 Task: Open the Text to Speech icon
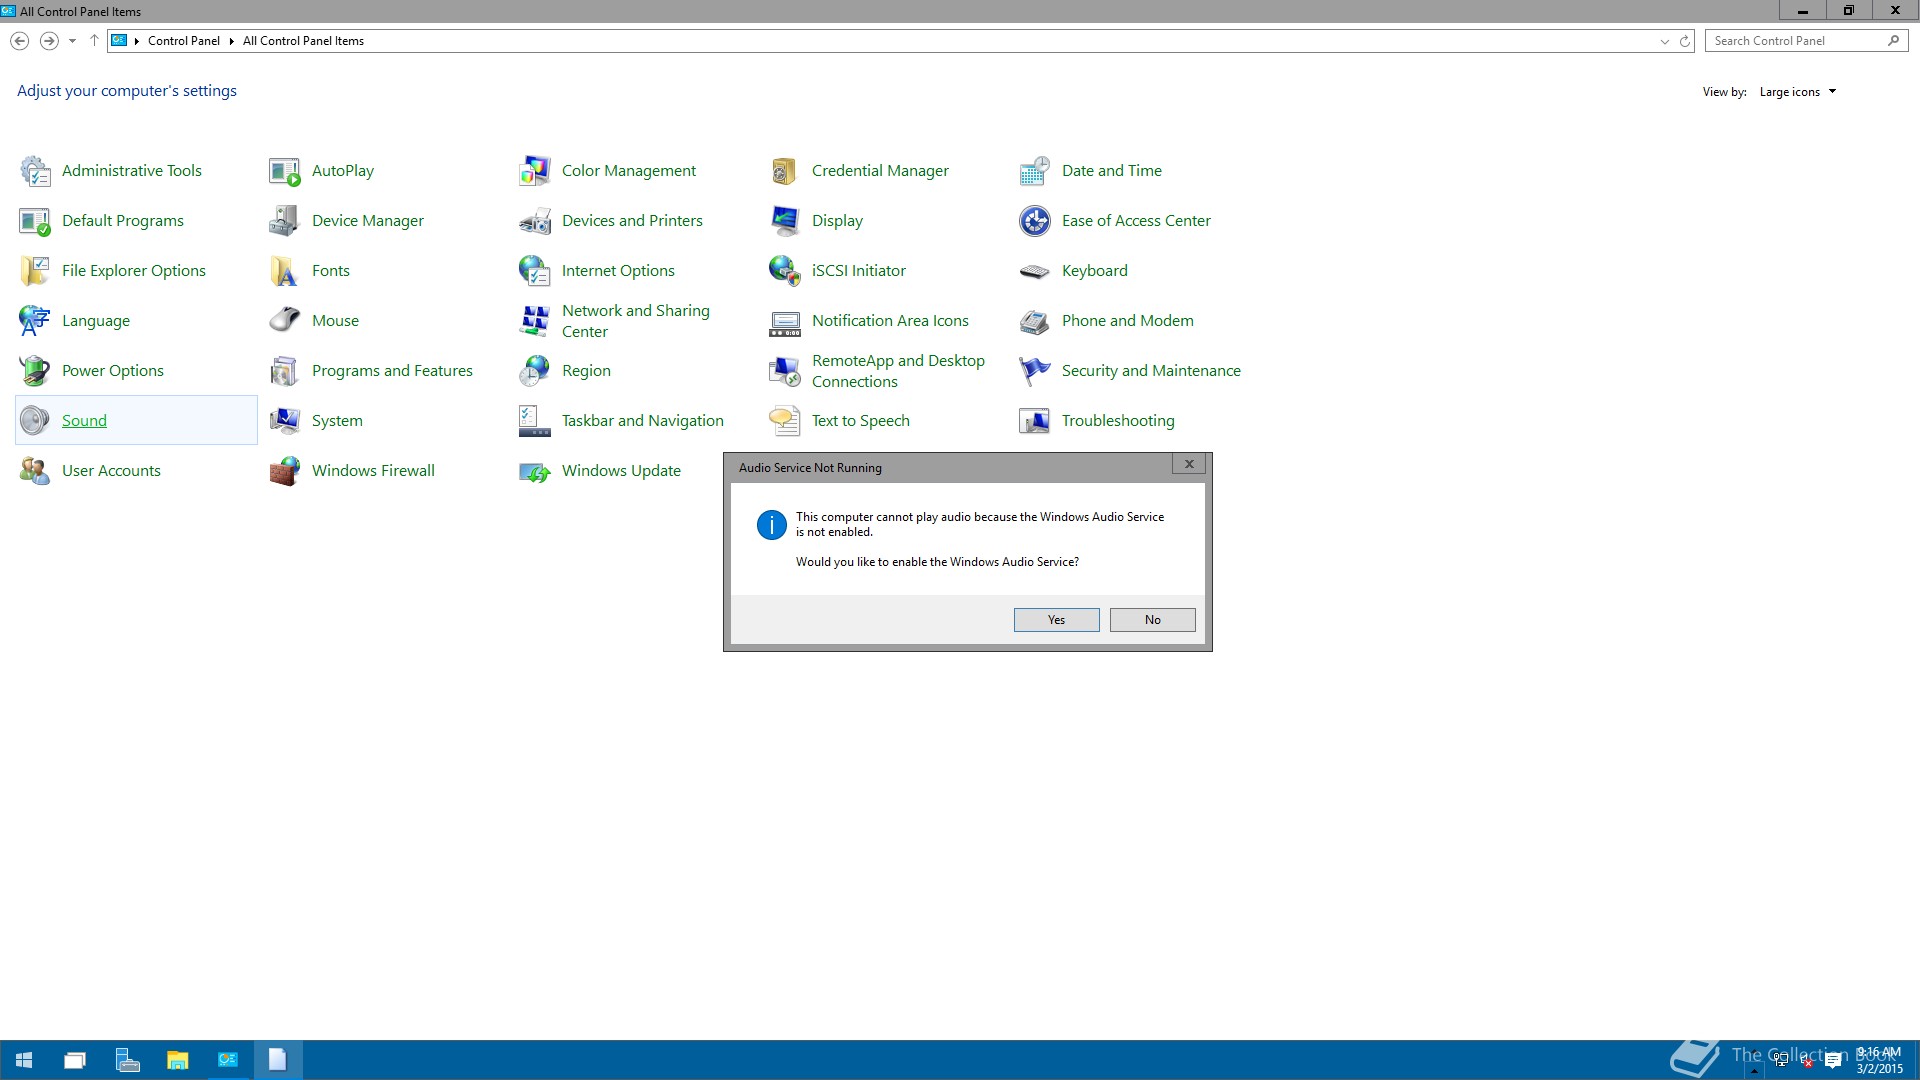pos(785,421)
